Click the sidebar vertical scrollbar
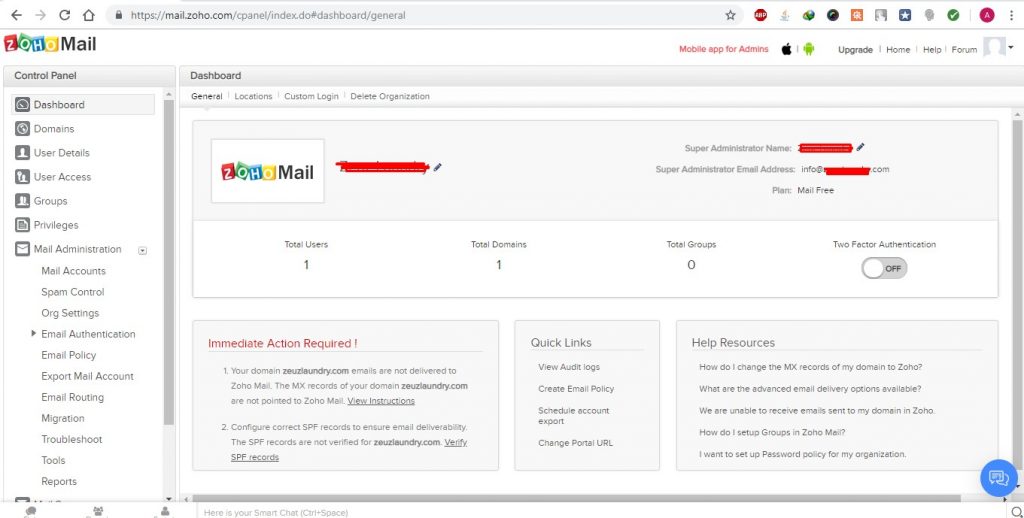Screen dimensions: 1024x518 [168, 261]
